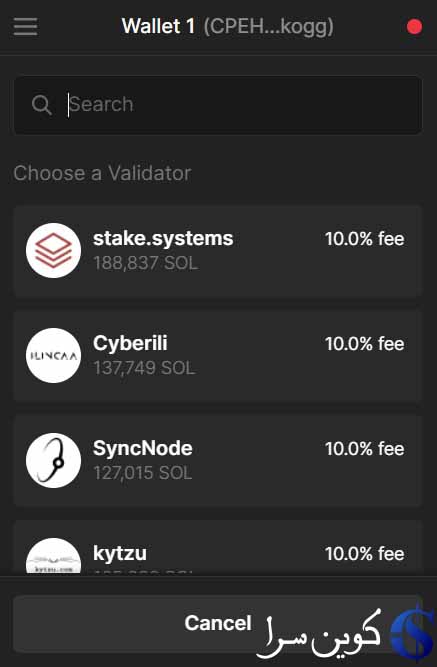Image resolution: width=437 pixels, height=667 pixels.
Task: Open the hamburger menu
Action: 25,26
